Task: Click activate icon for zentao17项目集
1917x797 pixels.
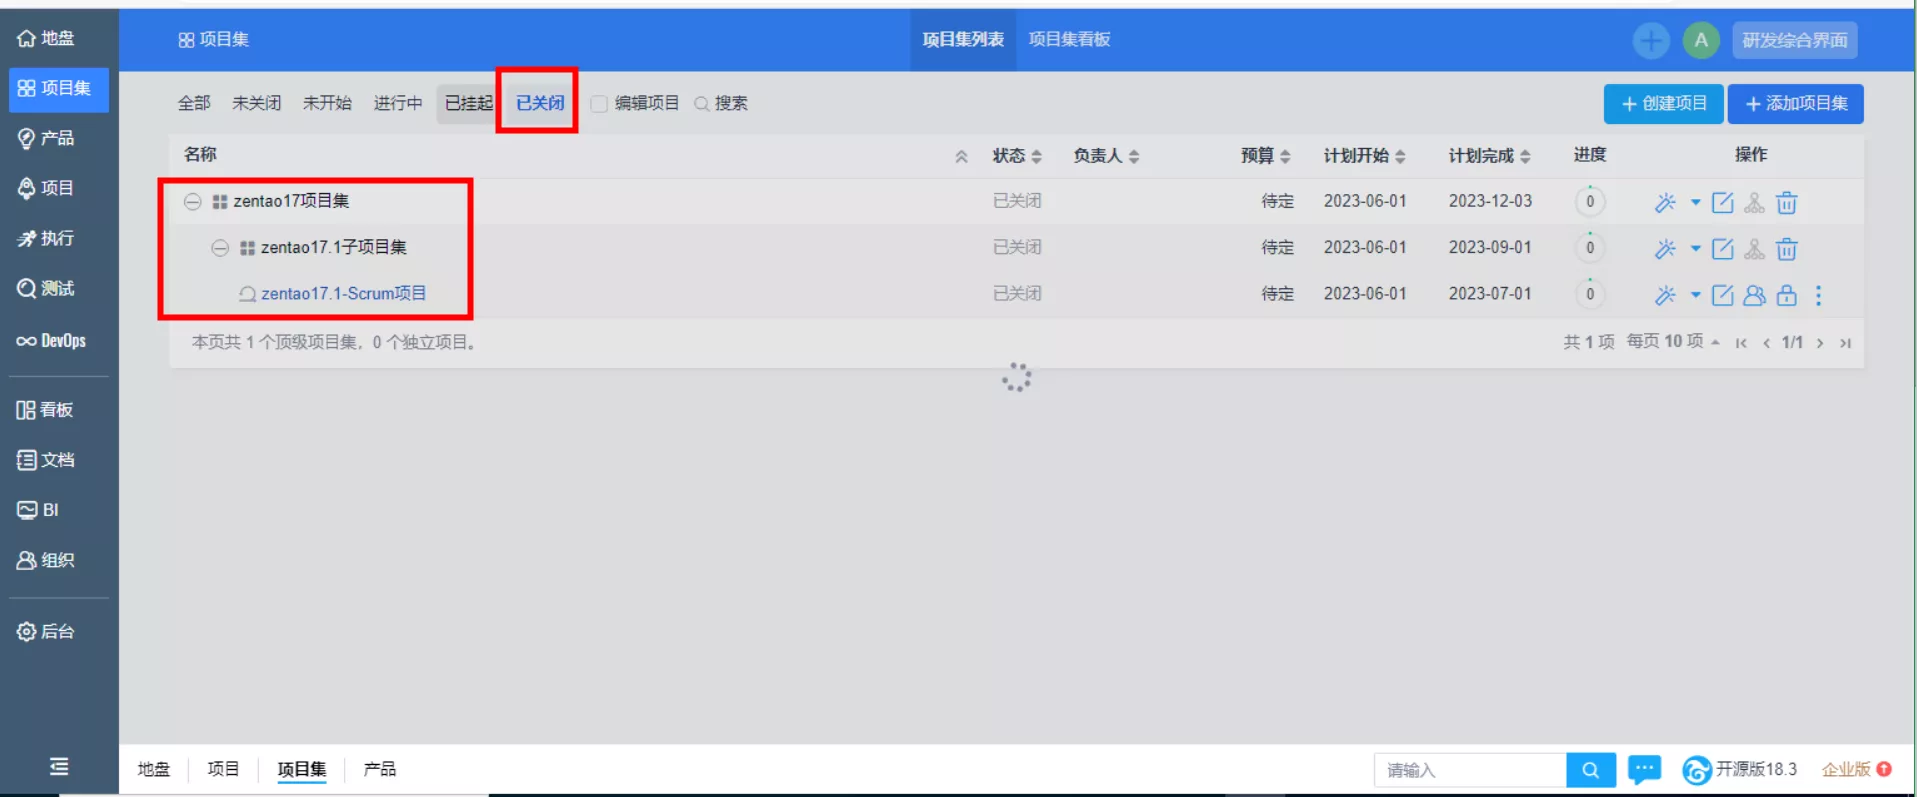Action: (1665, 203)
